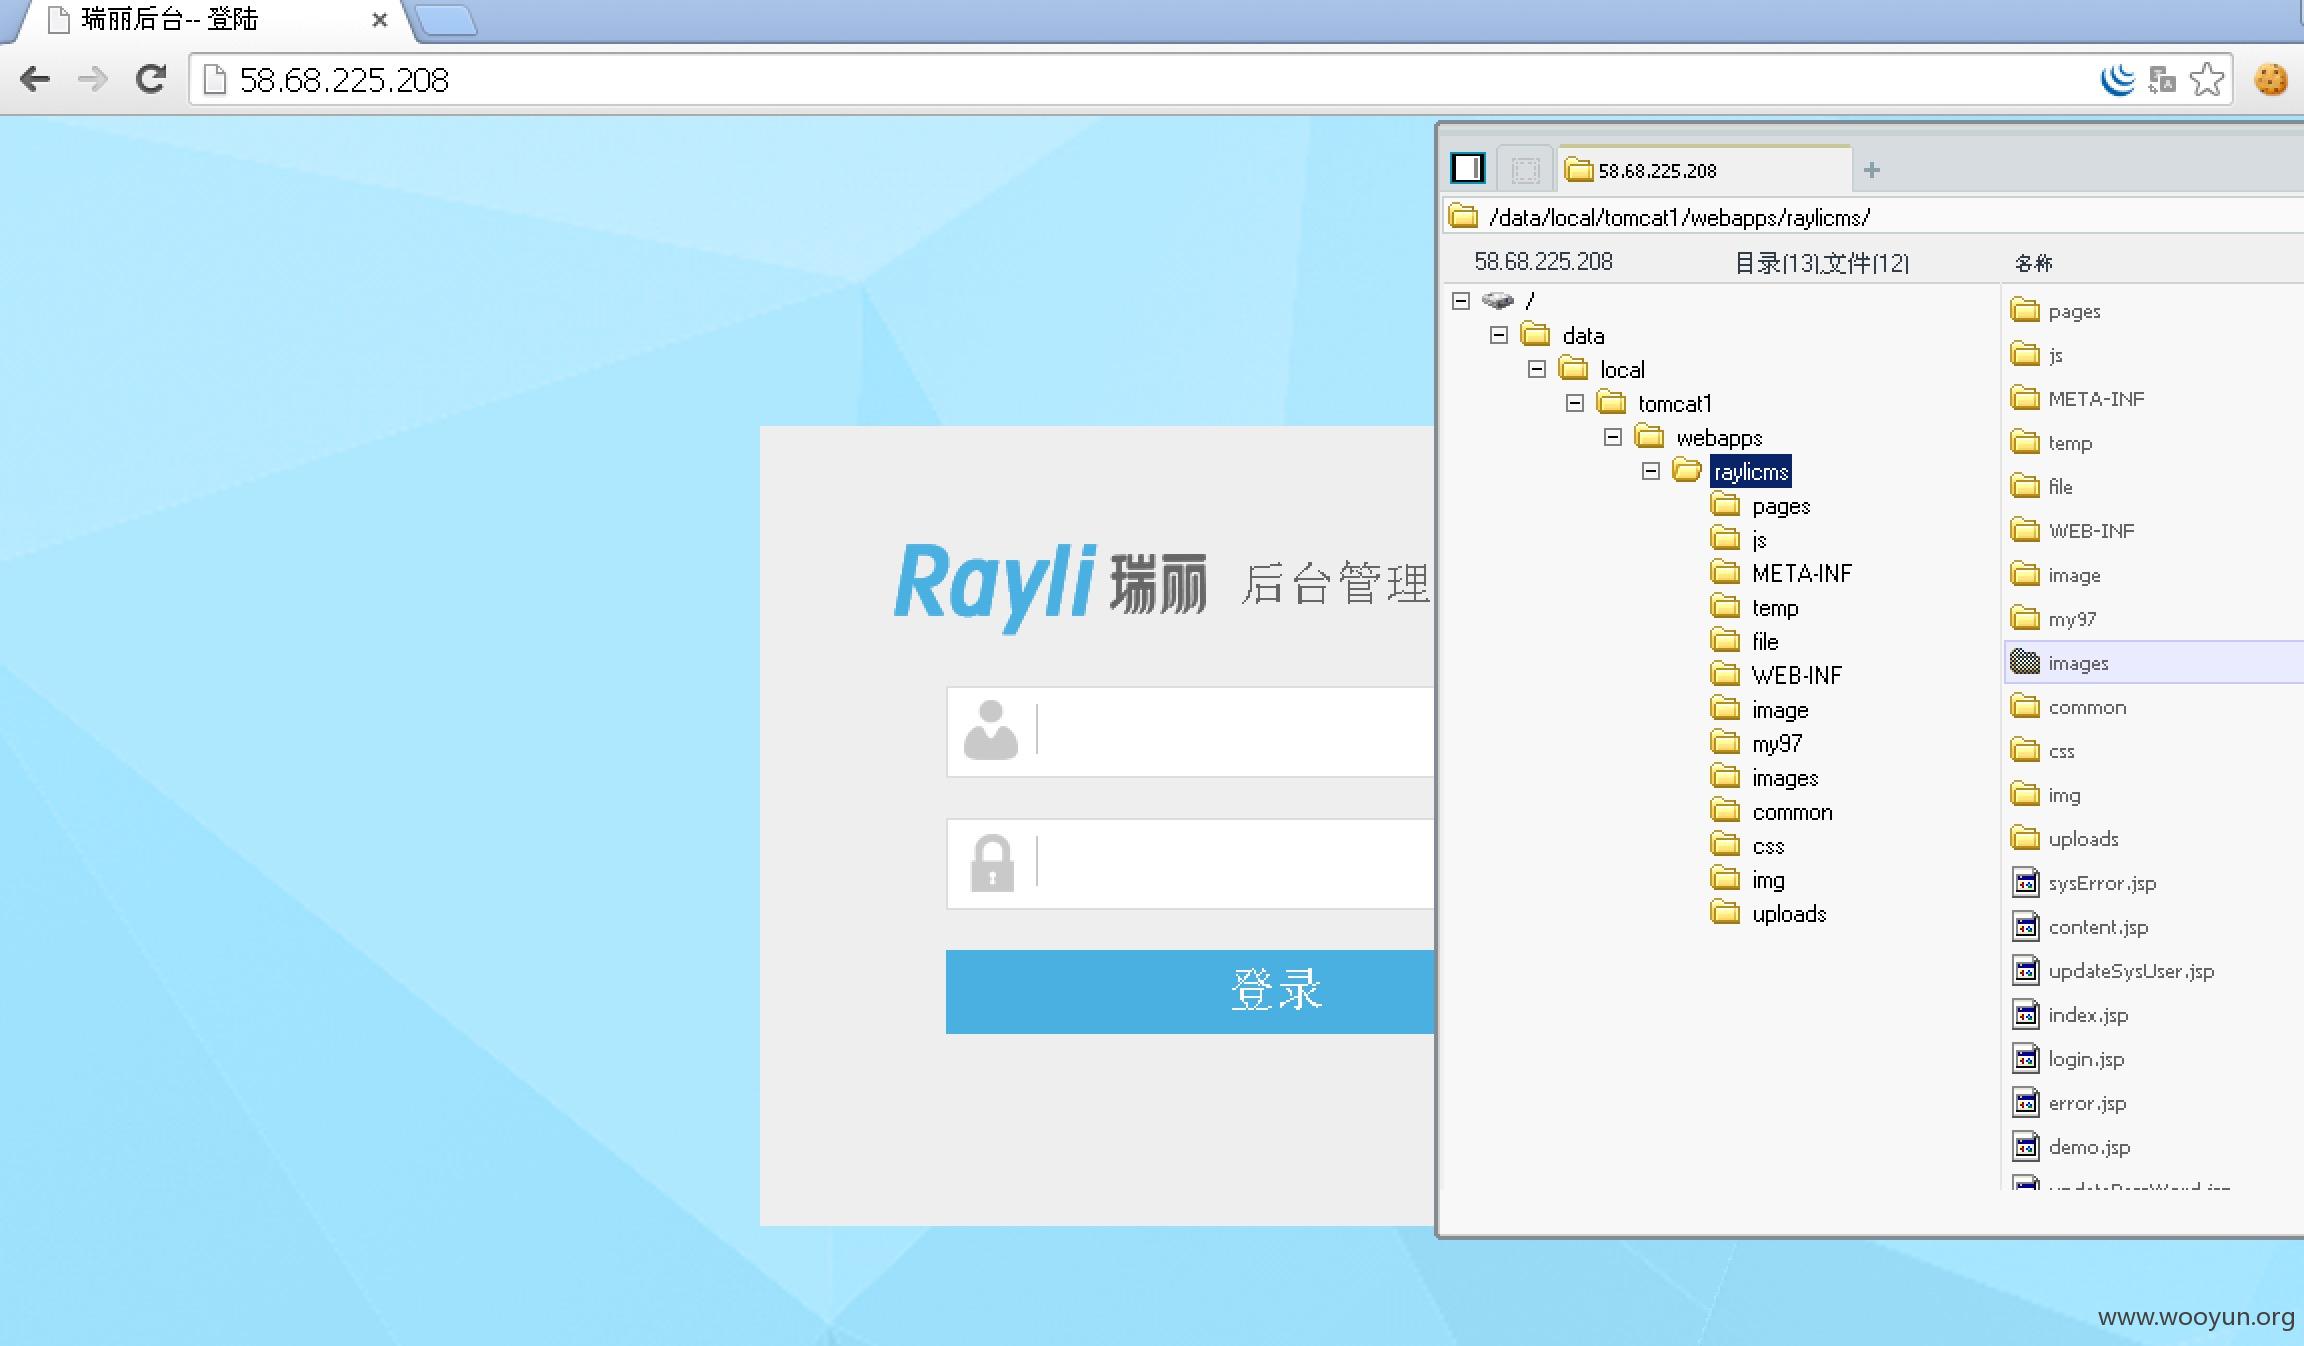Viewport: 2304px width, 1346px height.
Task: Select META-INF in the file list
Action: pos(2096,399)
